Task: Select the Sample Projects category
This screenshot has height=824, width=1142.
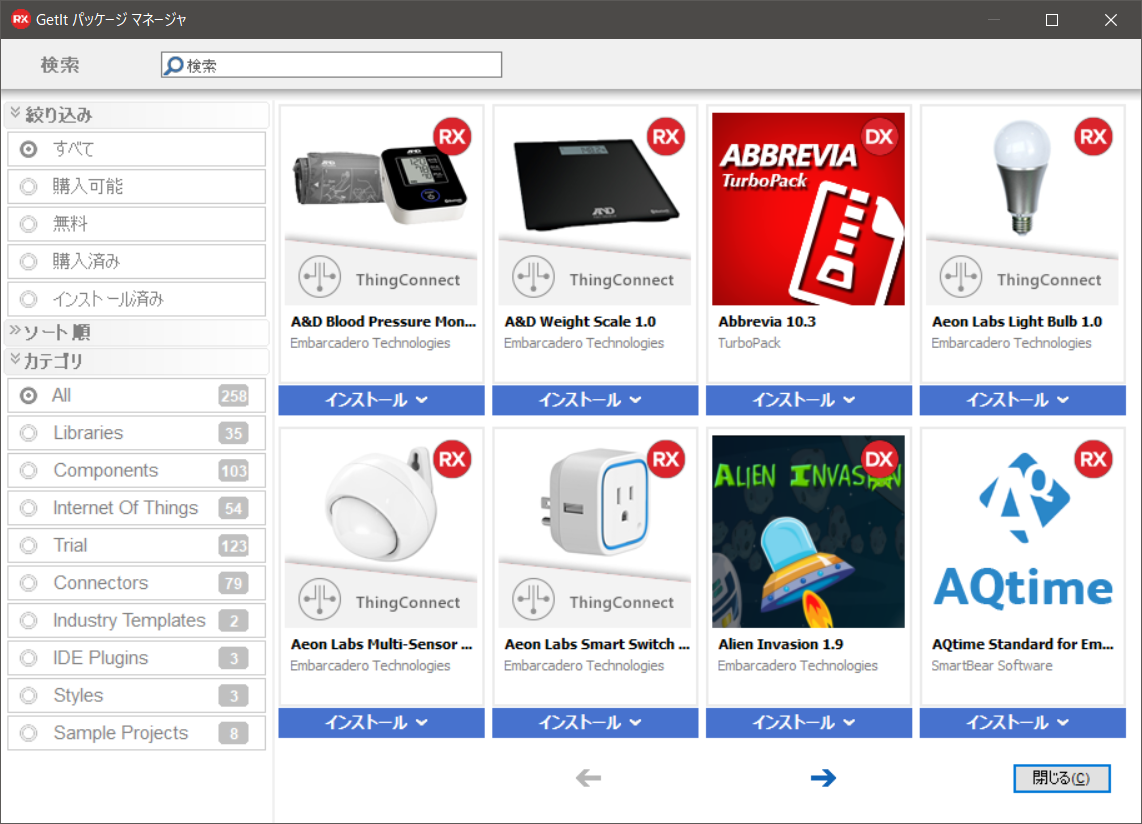Action: [x=136, y=733]
